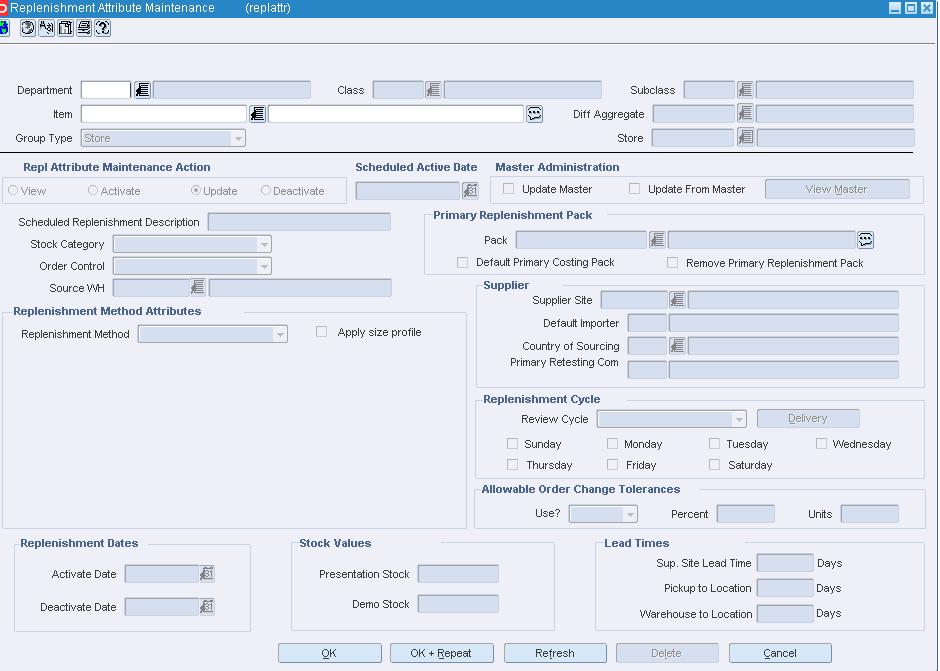Click the Help question-mark toolbar icon
This screenshot has width=940, height=671.
pos(101,28)
